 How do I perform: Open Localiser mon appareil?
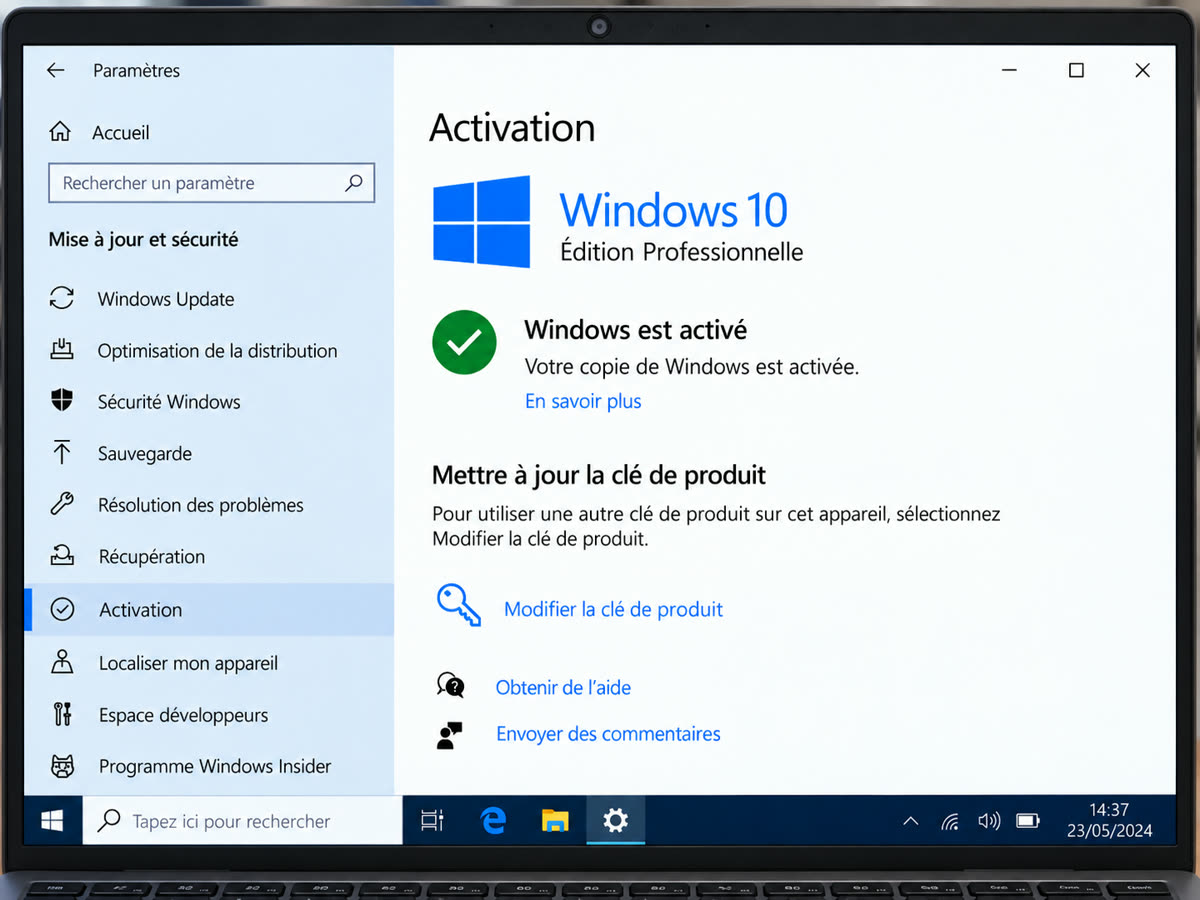click(x=188, y=663)
